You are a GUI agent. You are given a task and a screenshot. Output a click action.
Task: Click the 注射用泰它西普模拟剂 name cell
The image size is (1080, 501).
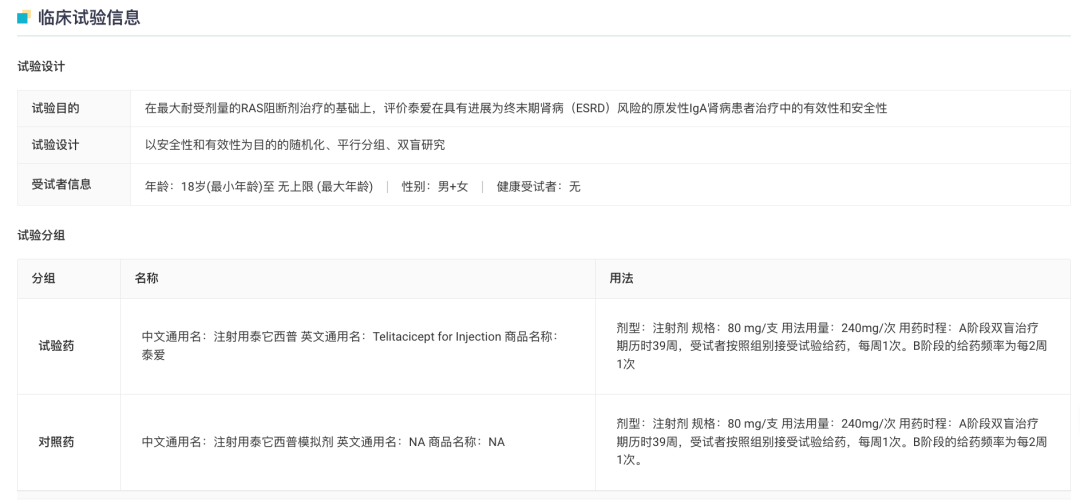point(323,441)
